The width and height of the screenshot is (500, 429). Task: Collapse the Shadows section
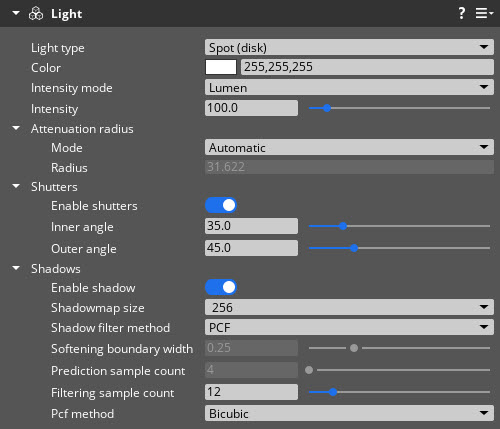[x=16, y=268]
